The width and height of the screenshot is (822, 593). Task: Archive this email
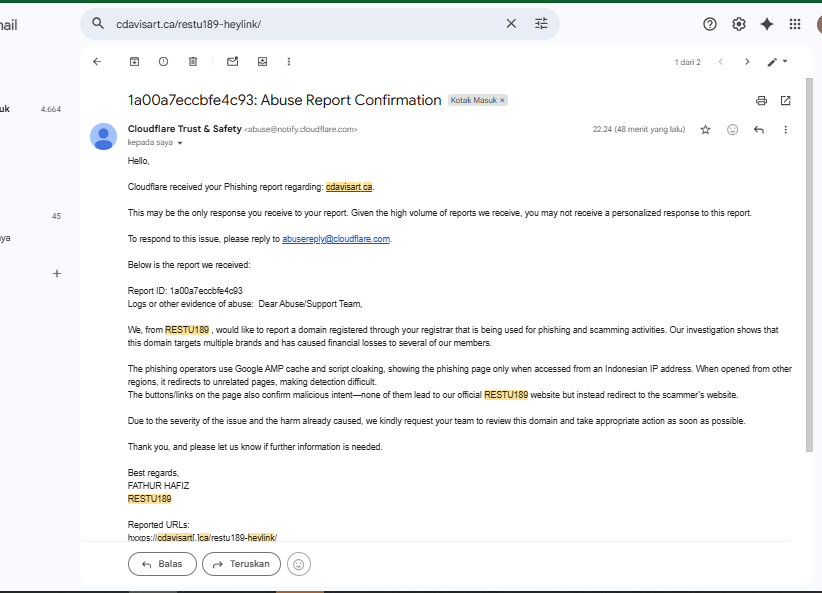pyautogui.click(x=134, y=62)
